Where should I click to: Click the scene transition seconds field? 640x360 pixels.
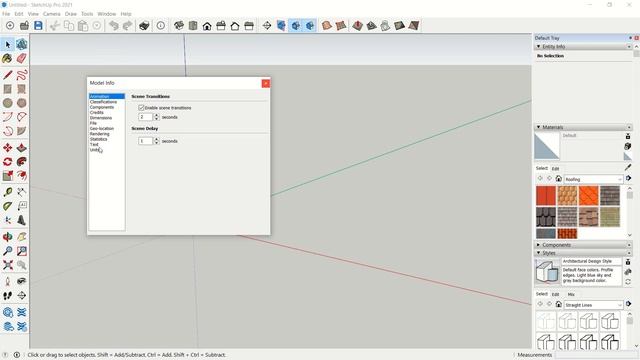[145, 117]
